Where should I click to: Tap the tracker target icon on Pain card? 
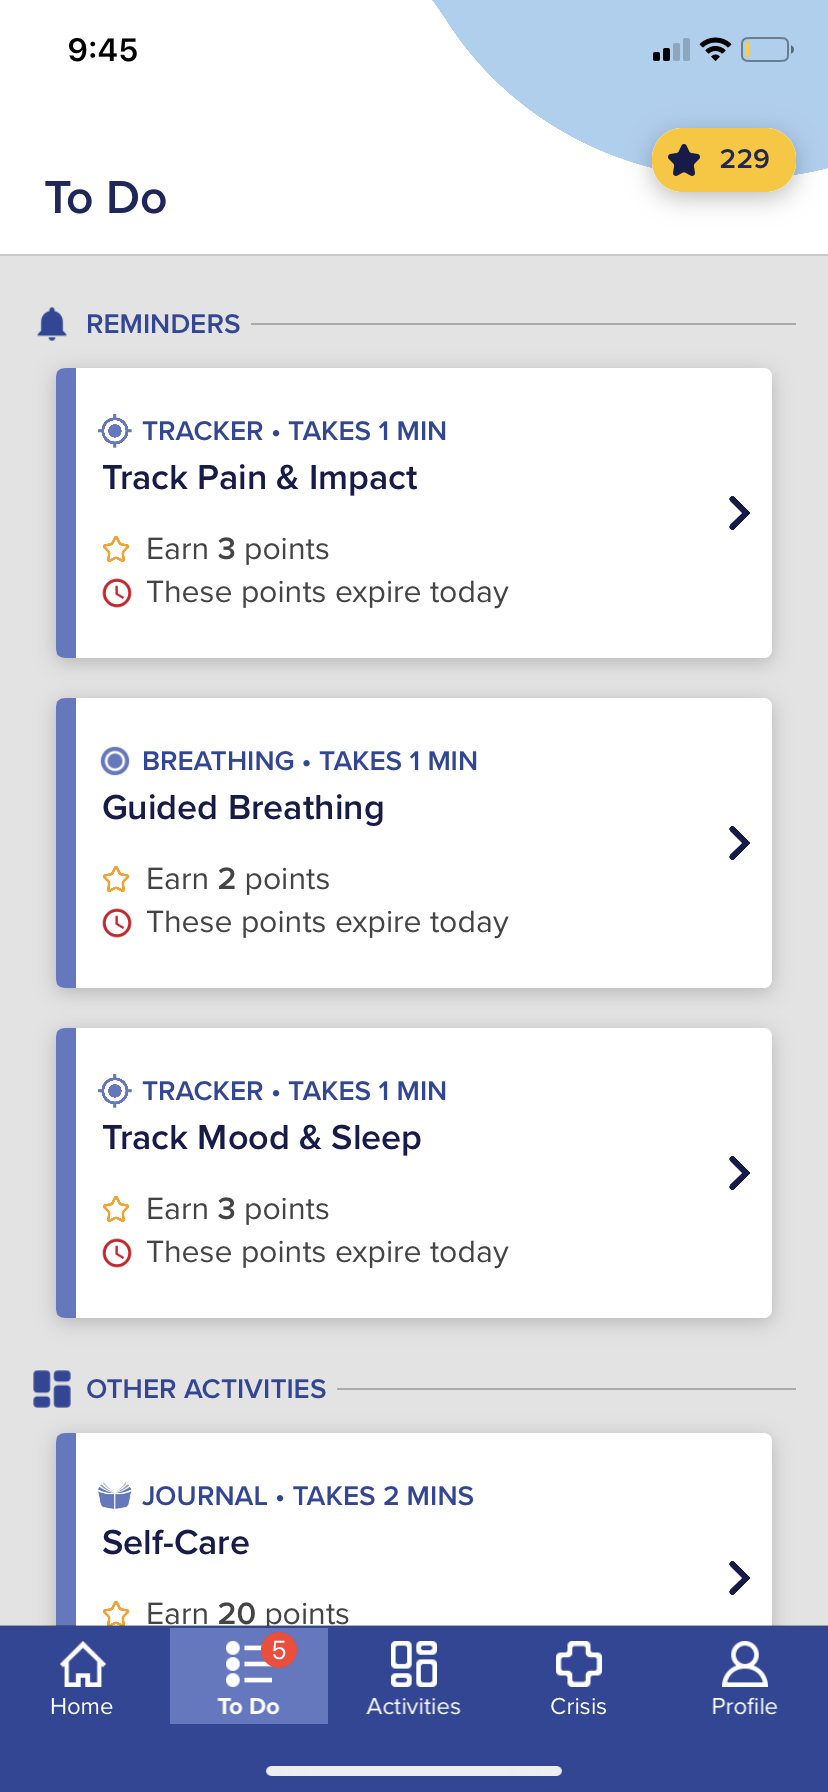(x=115, y=431)
